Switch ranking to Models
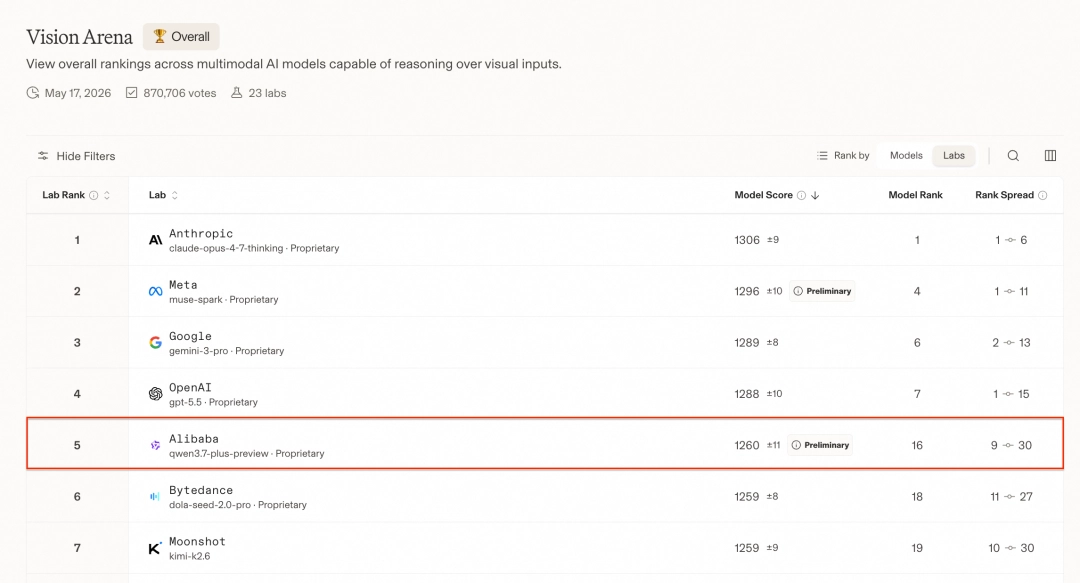This screenshot has height=583, width=1080. [906, 156]
